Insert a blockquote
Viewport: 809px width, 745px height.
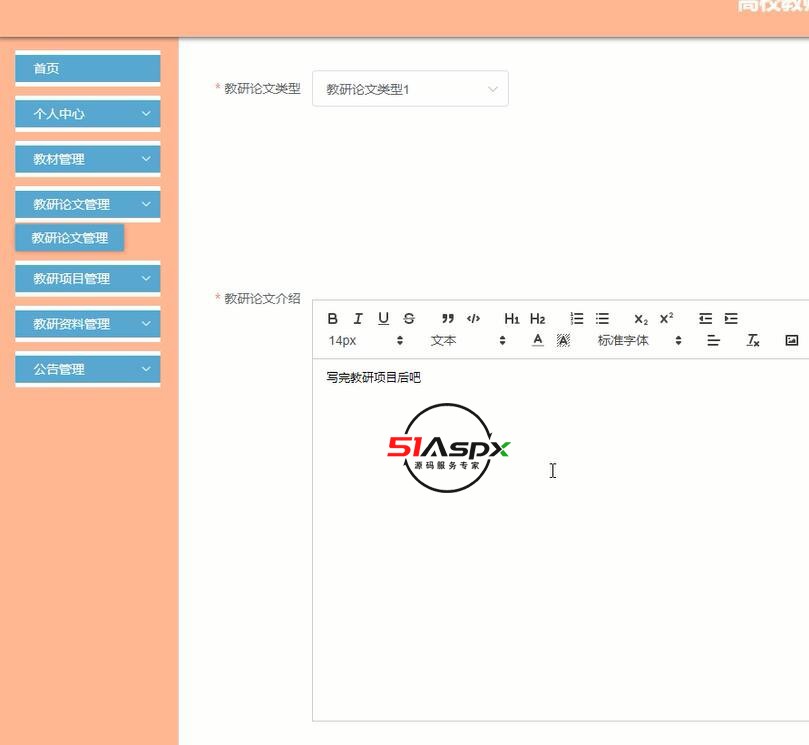[448, 318]
